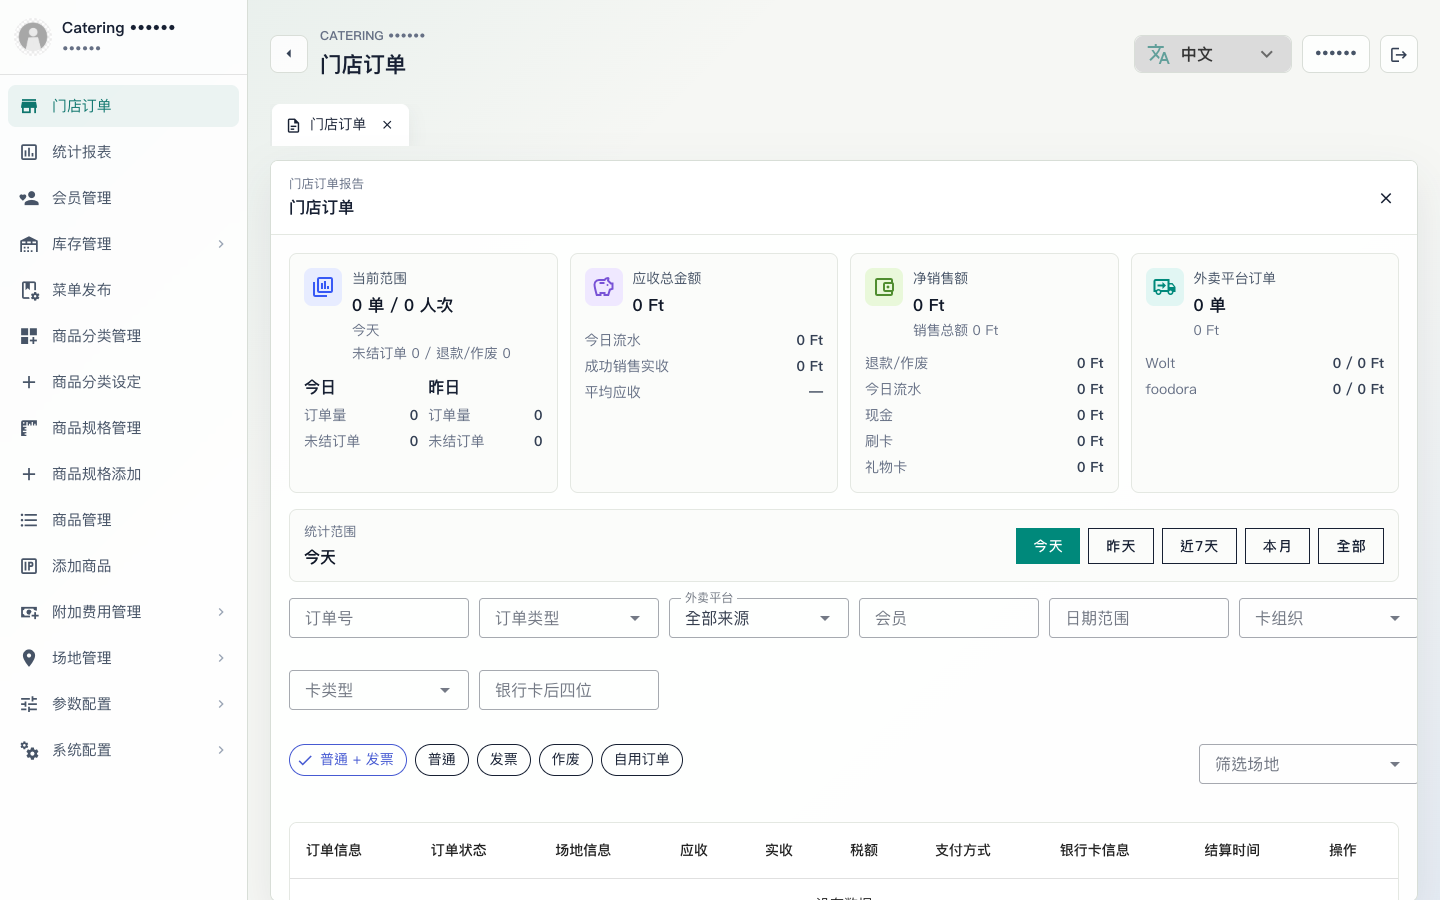1440x924 pixels.
Task: Open the 订单类型 dropdown
Action: point(569,618)
